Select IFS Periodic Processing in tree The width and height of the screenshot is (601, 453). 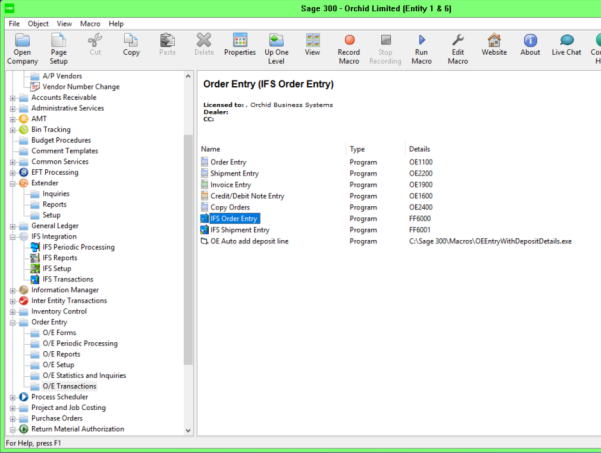coord(79,247)
